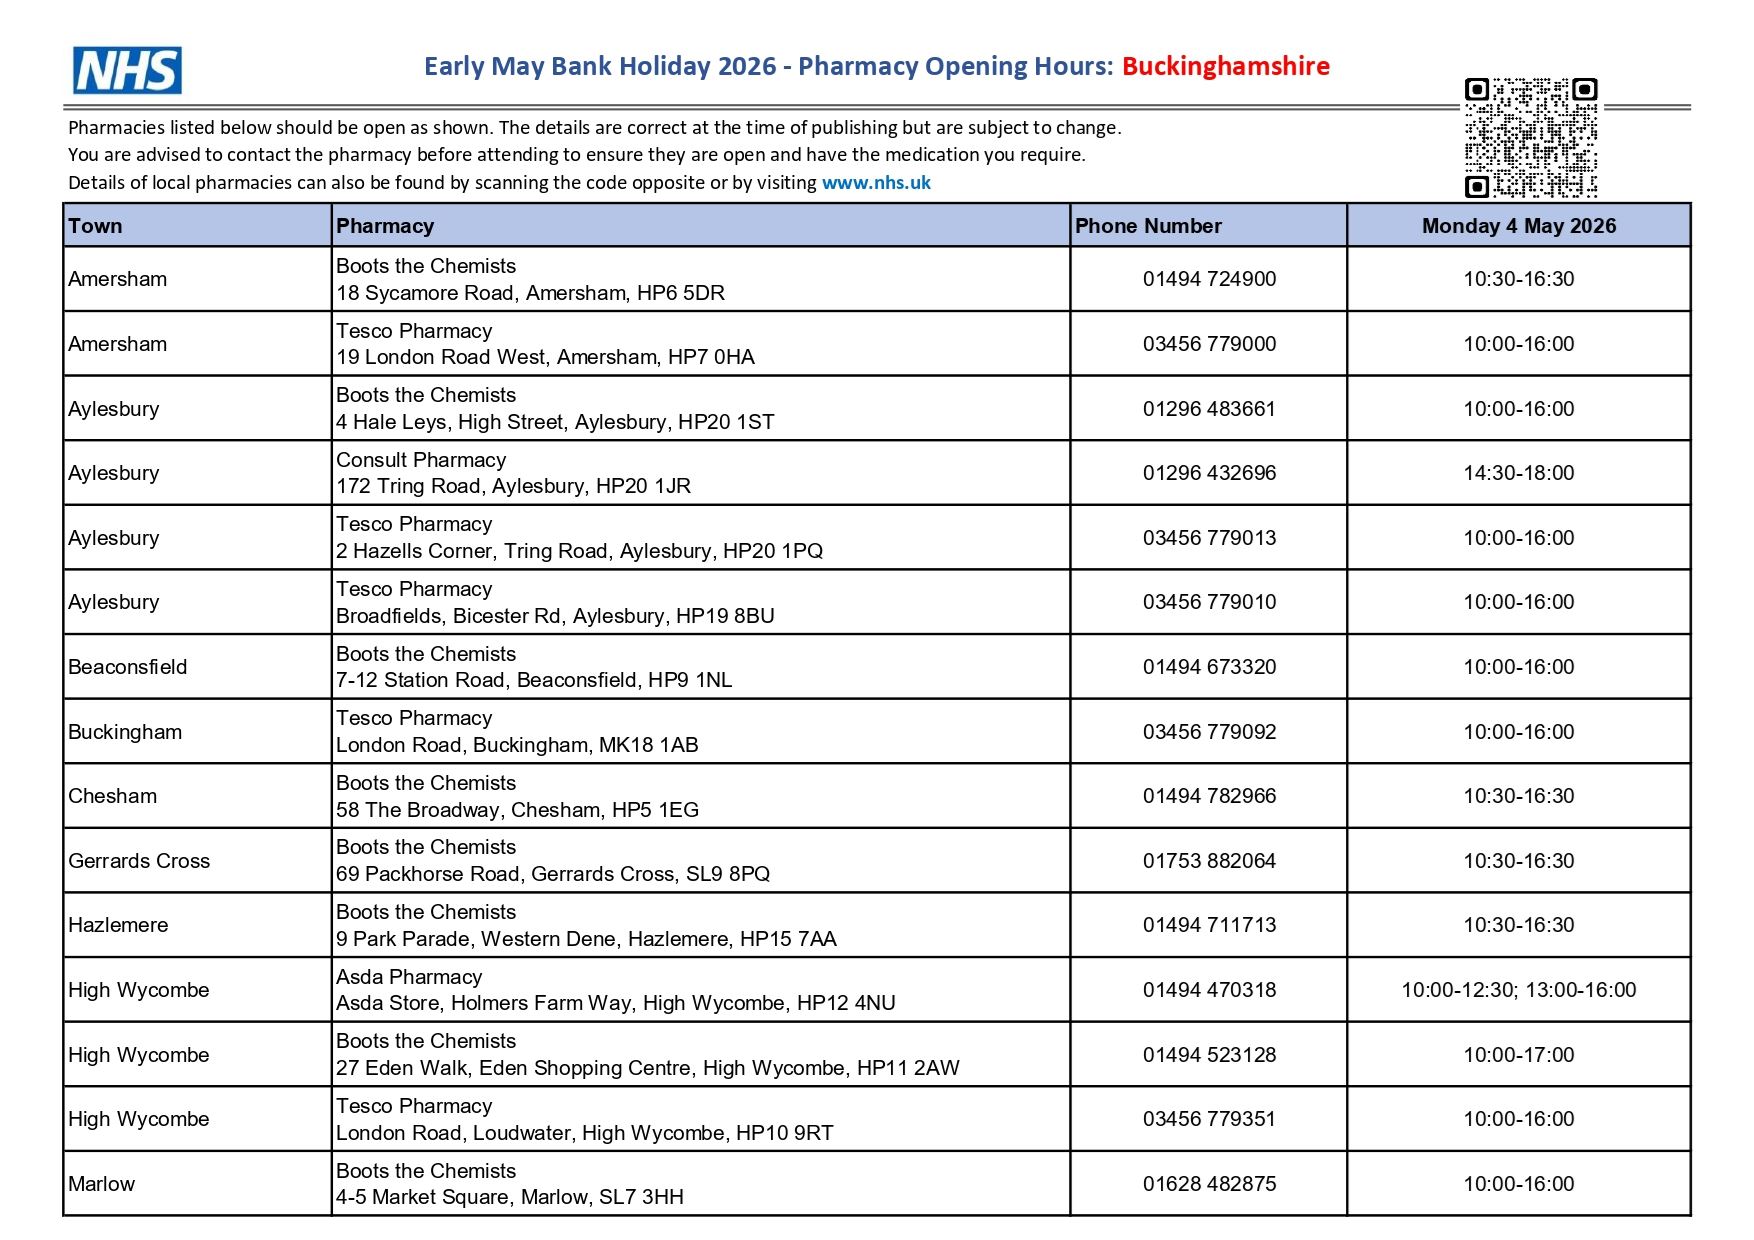Viewport: 1754px width, 1240px height.
Task: Click the QR code image
Action: pos(1531,138)
